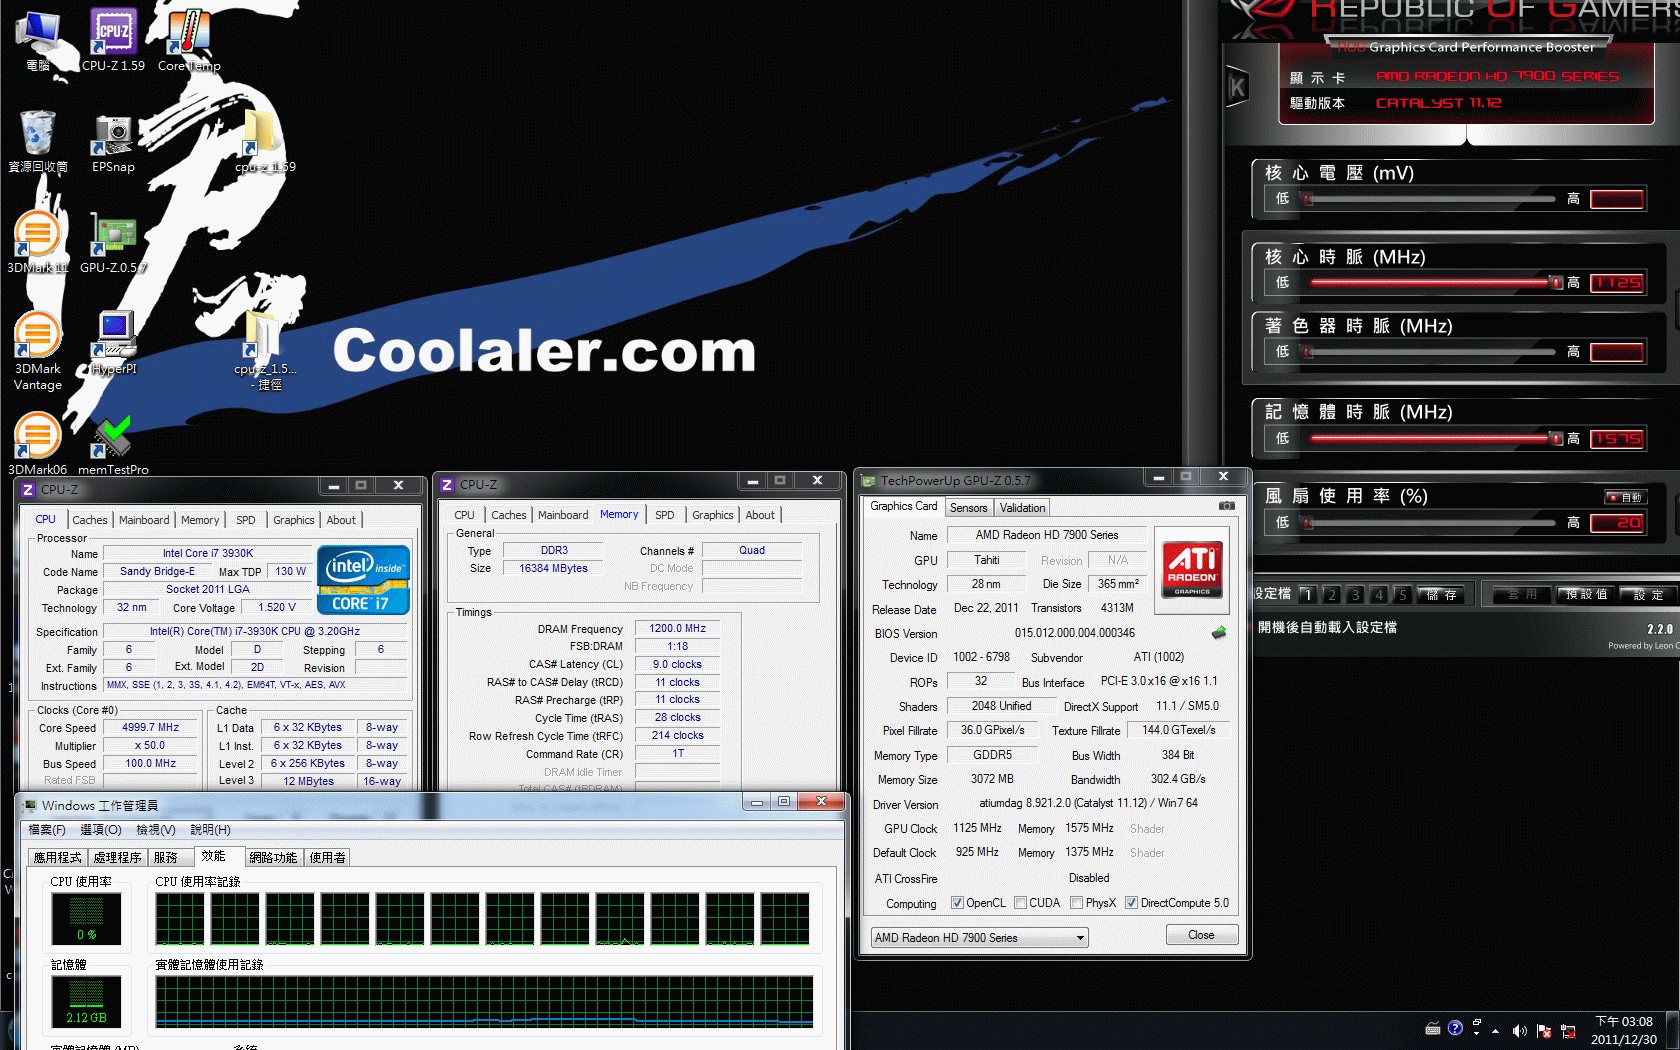
Task: Click the GPU-Z BIOS save chip icon
Action: click(1218, 632)
